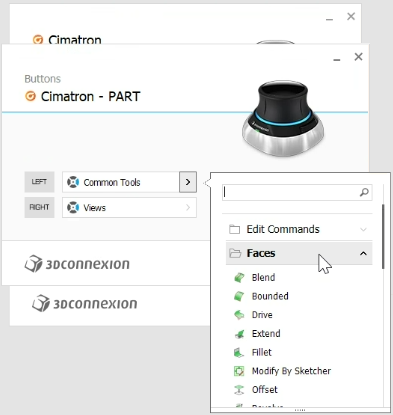Select the Offset face command icon
Screen dimensions: 393x415
point(239,390)
